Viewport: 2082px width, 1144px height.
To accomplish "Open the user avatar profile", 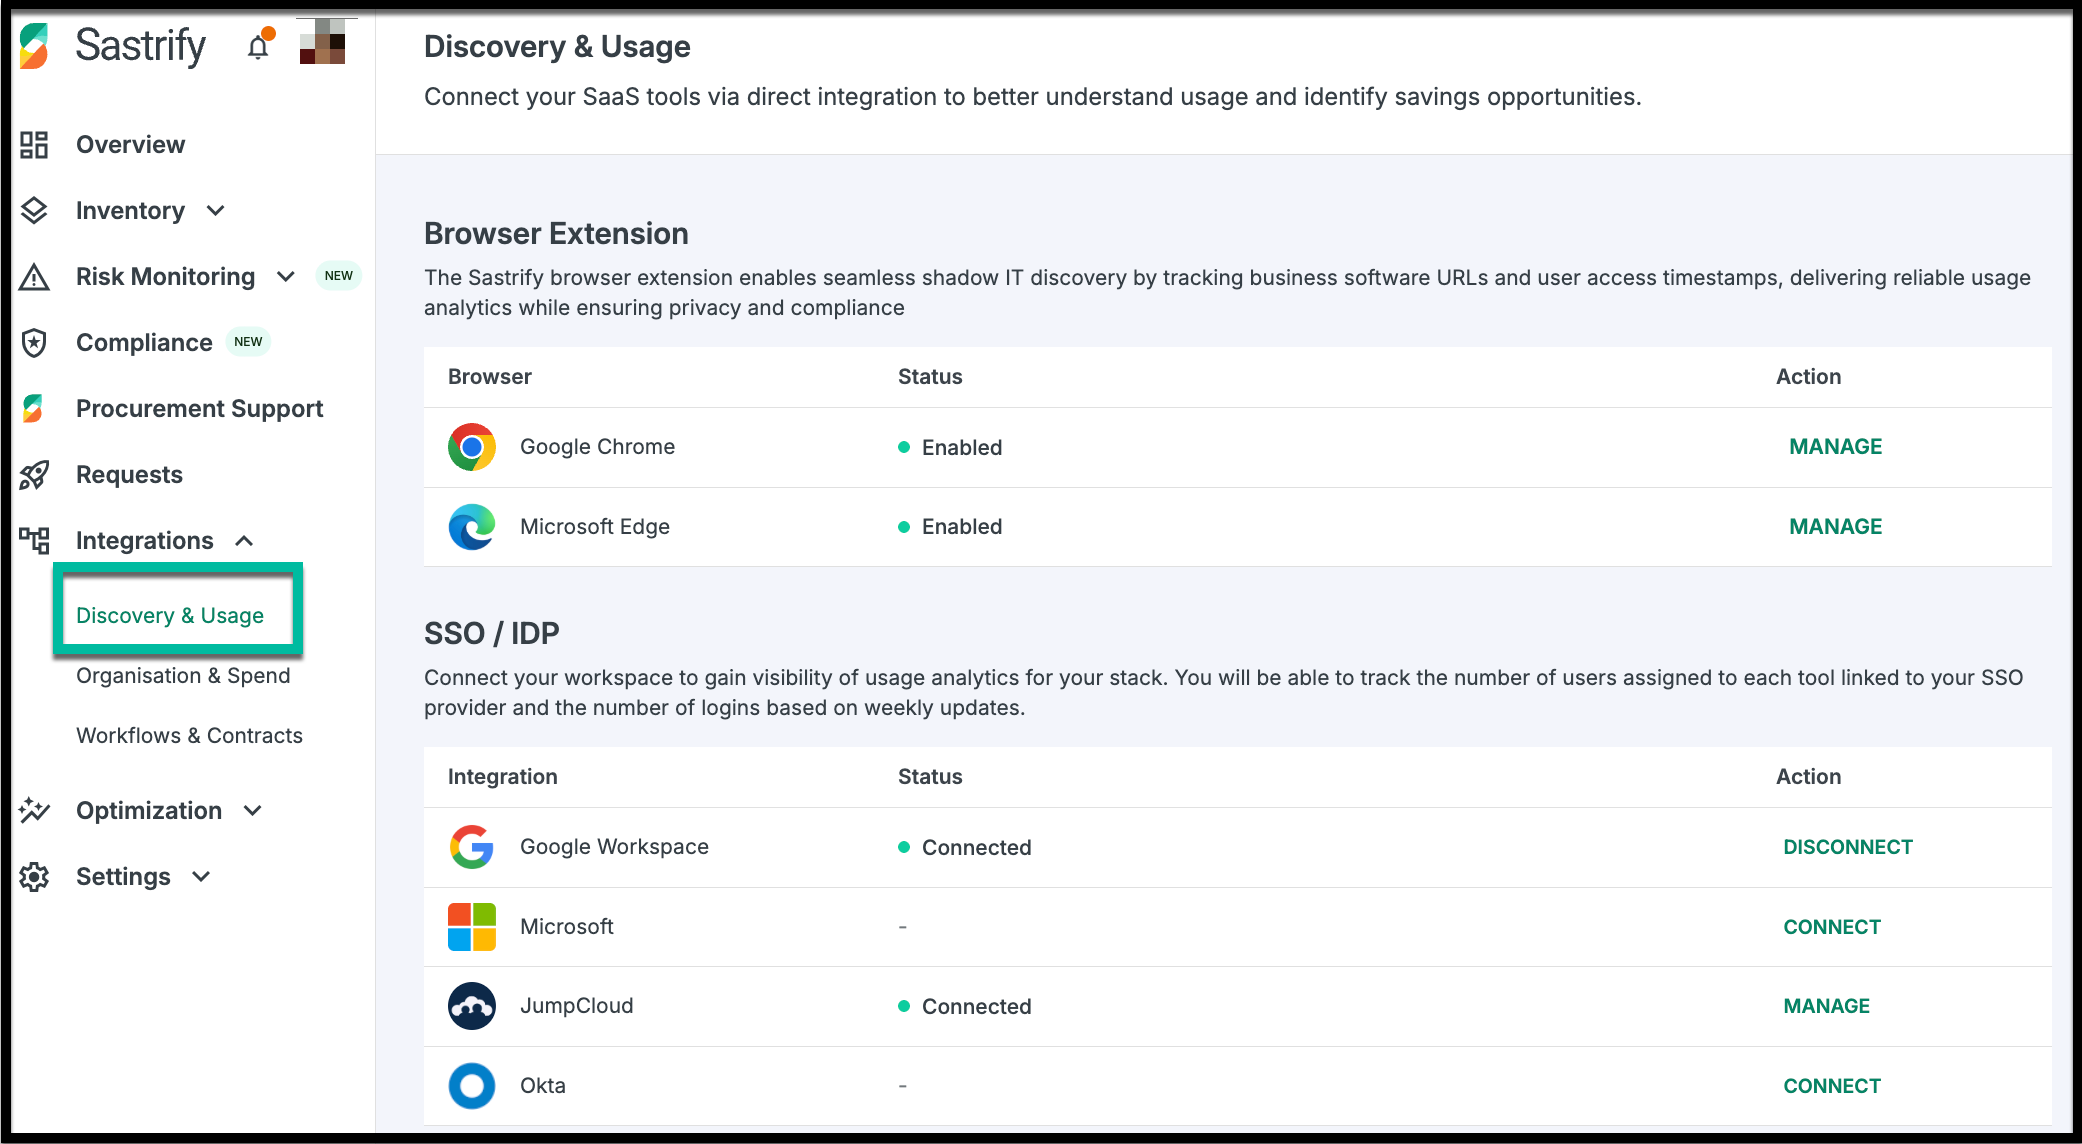I will [x=322, y=42].
